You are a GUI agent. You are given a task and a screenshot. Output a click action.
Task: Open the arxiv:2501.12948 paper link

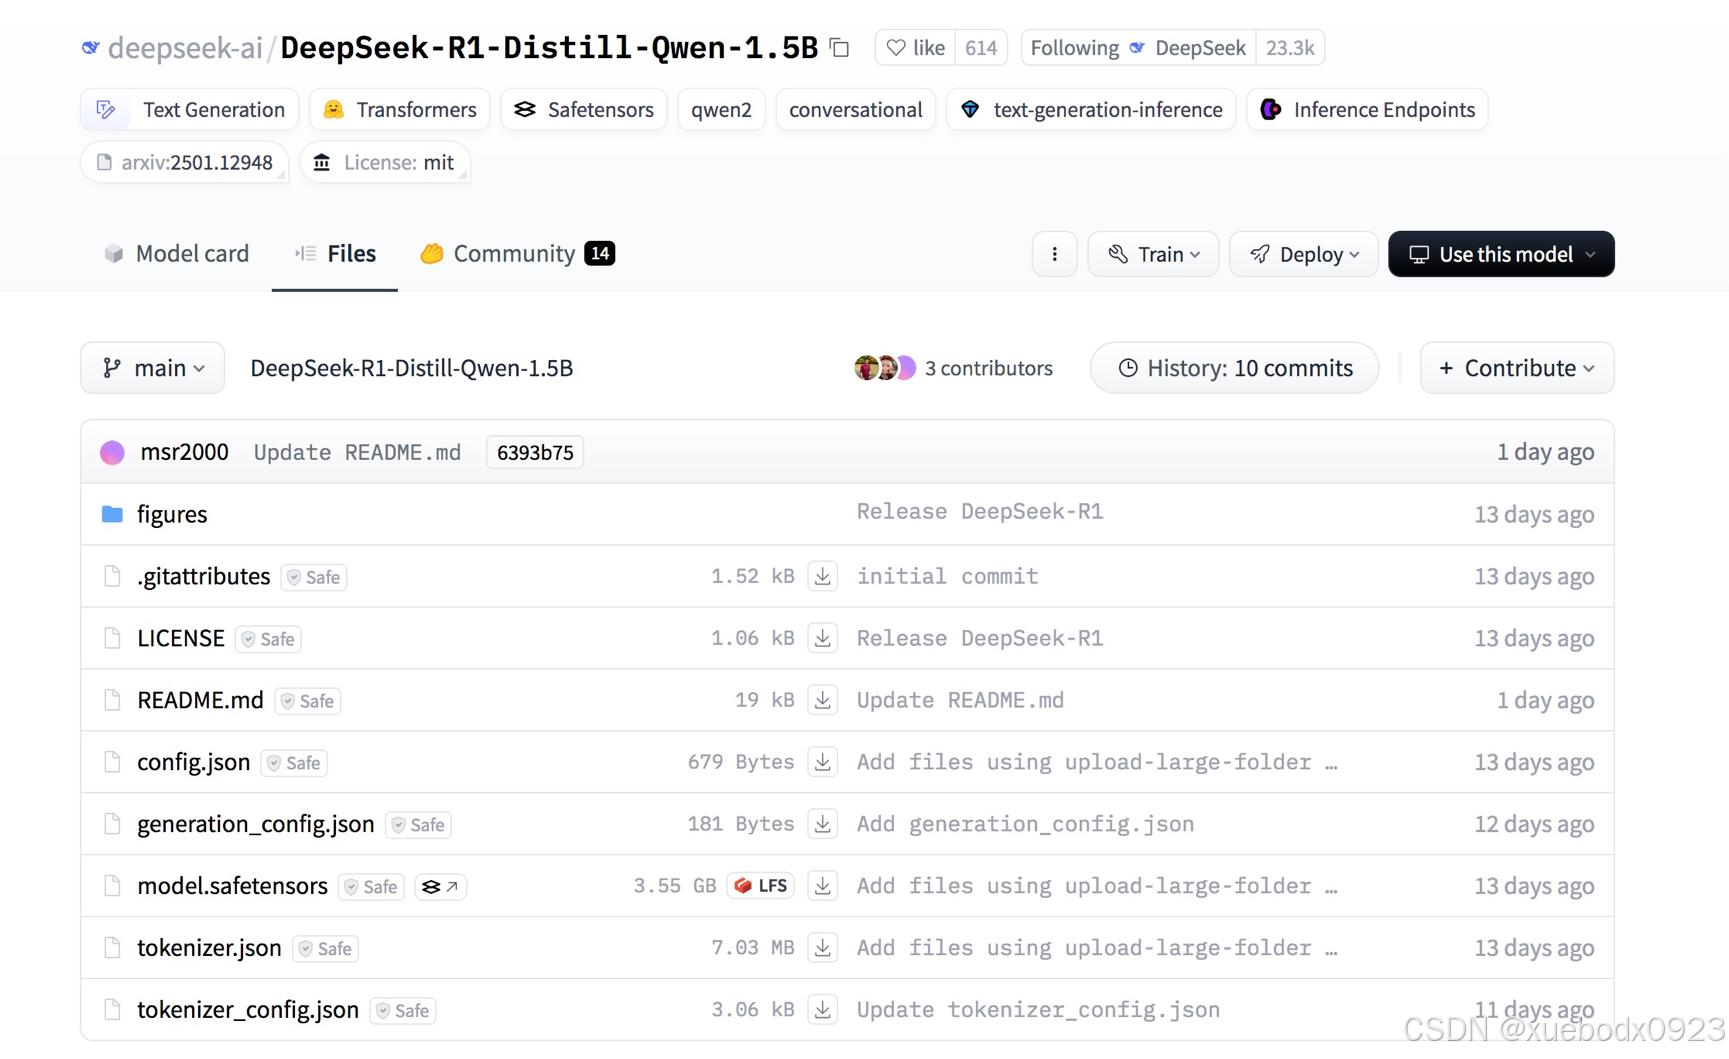[184, 162]
